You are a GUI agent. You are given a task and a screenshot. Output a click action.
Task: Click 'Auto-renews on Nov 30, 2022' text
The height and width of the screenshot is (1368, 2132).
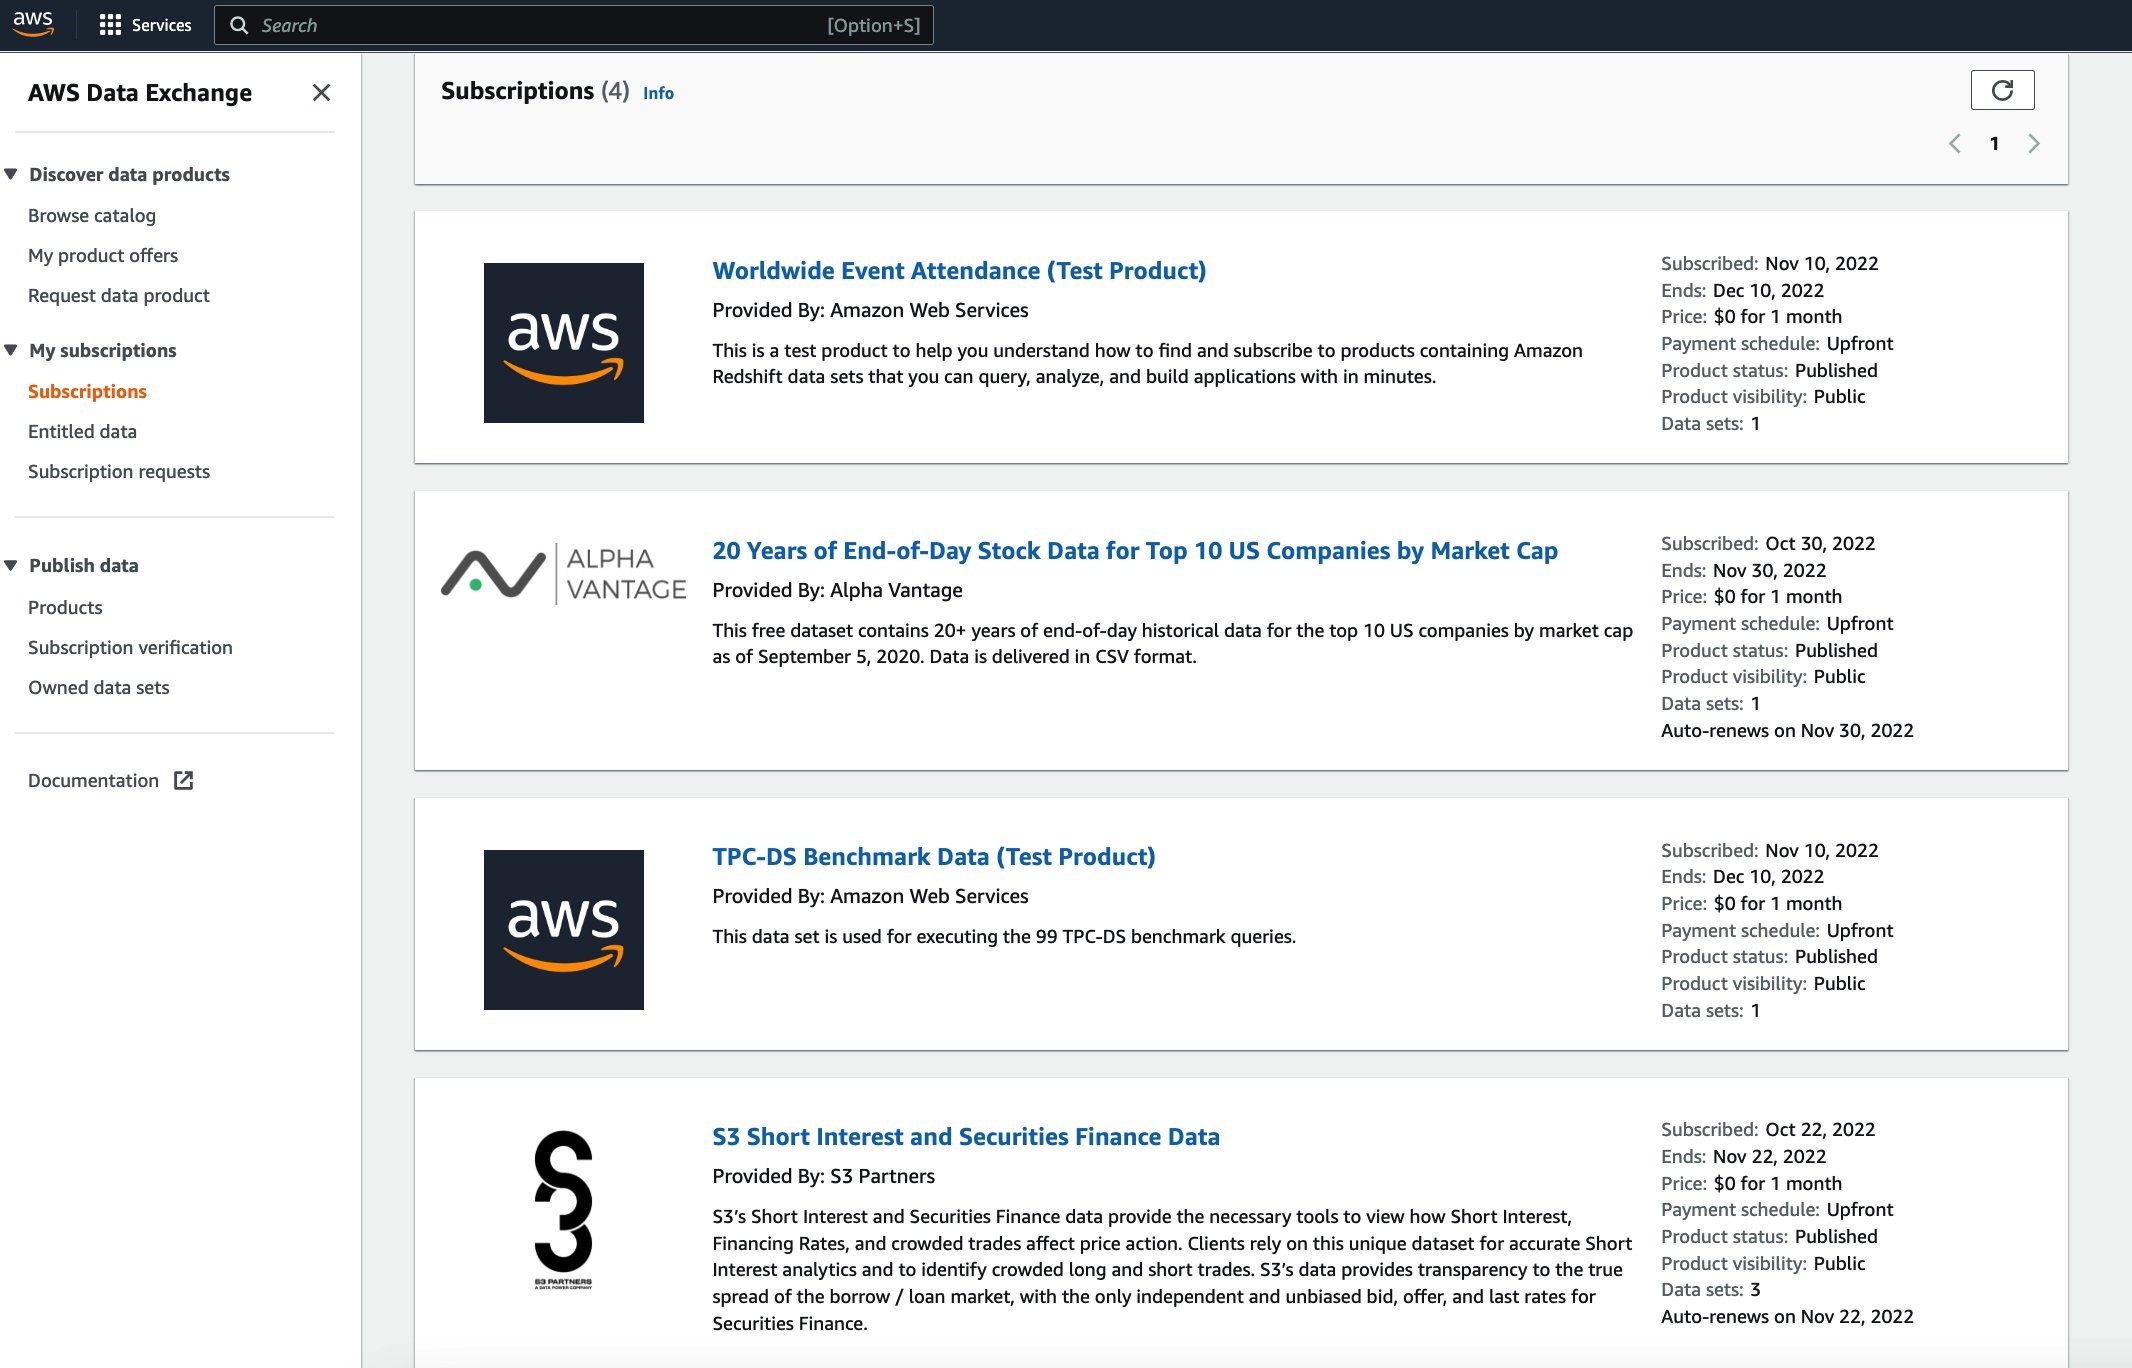coord(1787,730)
